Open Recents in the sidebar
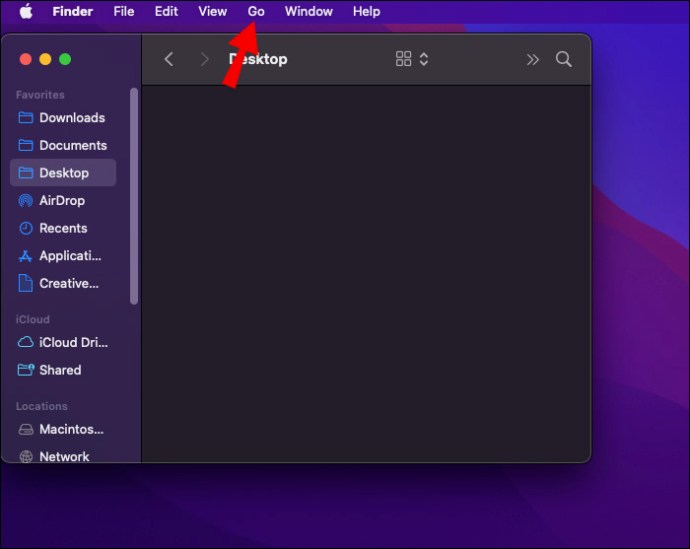 [x=63, y=228]
